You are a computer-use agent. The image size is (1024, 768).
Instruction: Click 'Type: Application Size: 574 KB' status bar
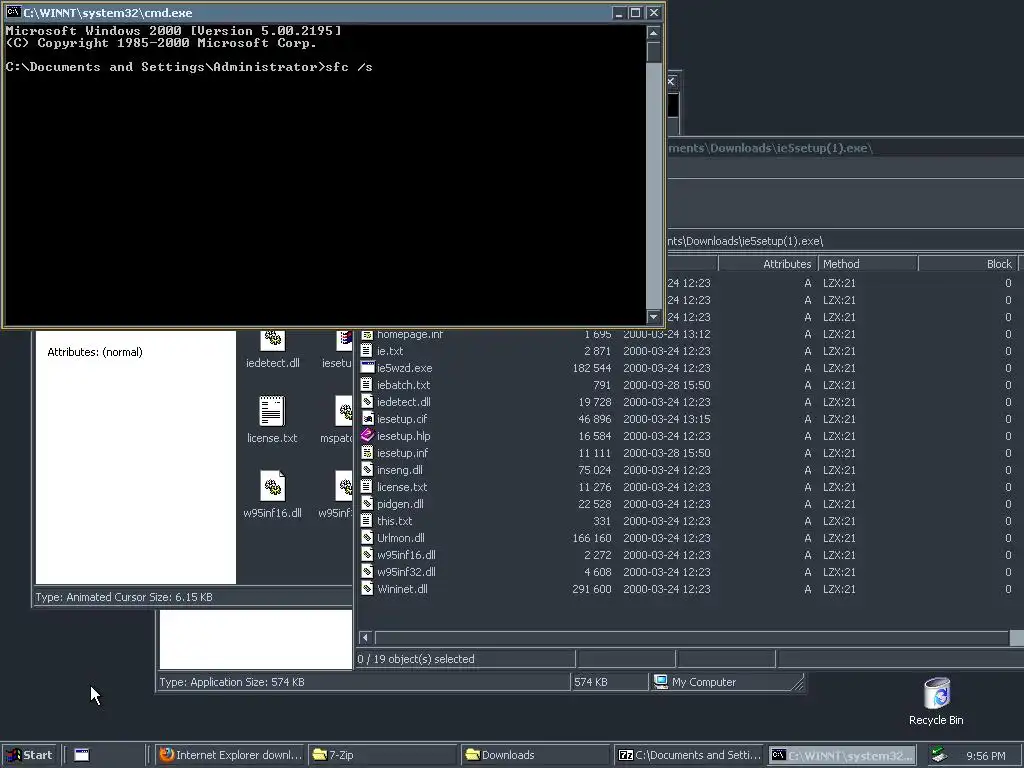[362, 682]
